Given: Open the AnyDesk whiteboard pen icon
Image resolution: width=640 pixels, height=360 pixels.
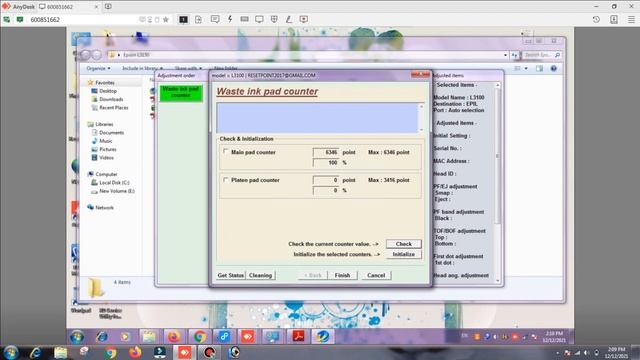Looking at the screenshot, I should coord(289,19).
